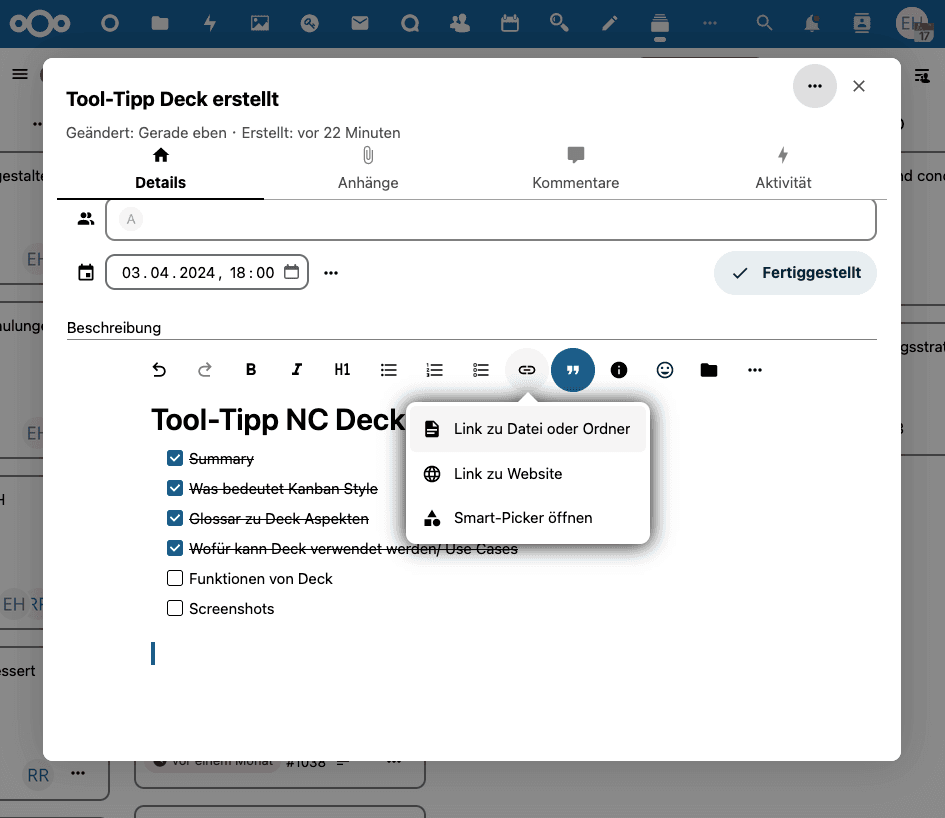945x818 pixels.
Task: Insert a numbered list
Action: pos(434,370)
